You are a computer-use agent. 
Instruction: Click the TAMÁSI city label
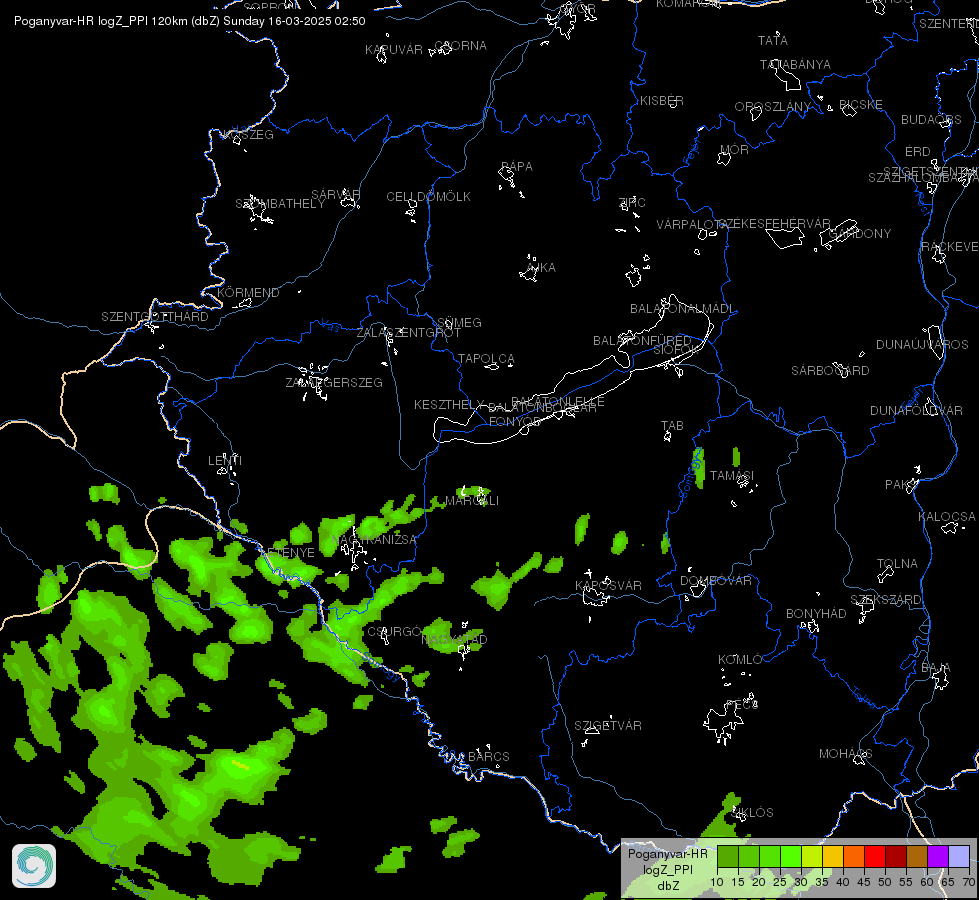732,476
